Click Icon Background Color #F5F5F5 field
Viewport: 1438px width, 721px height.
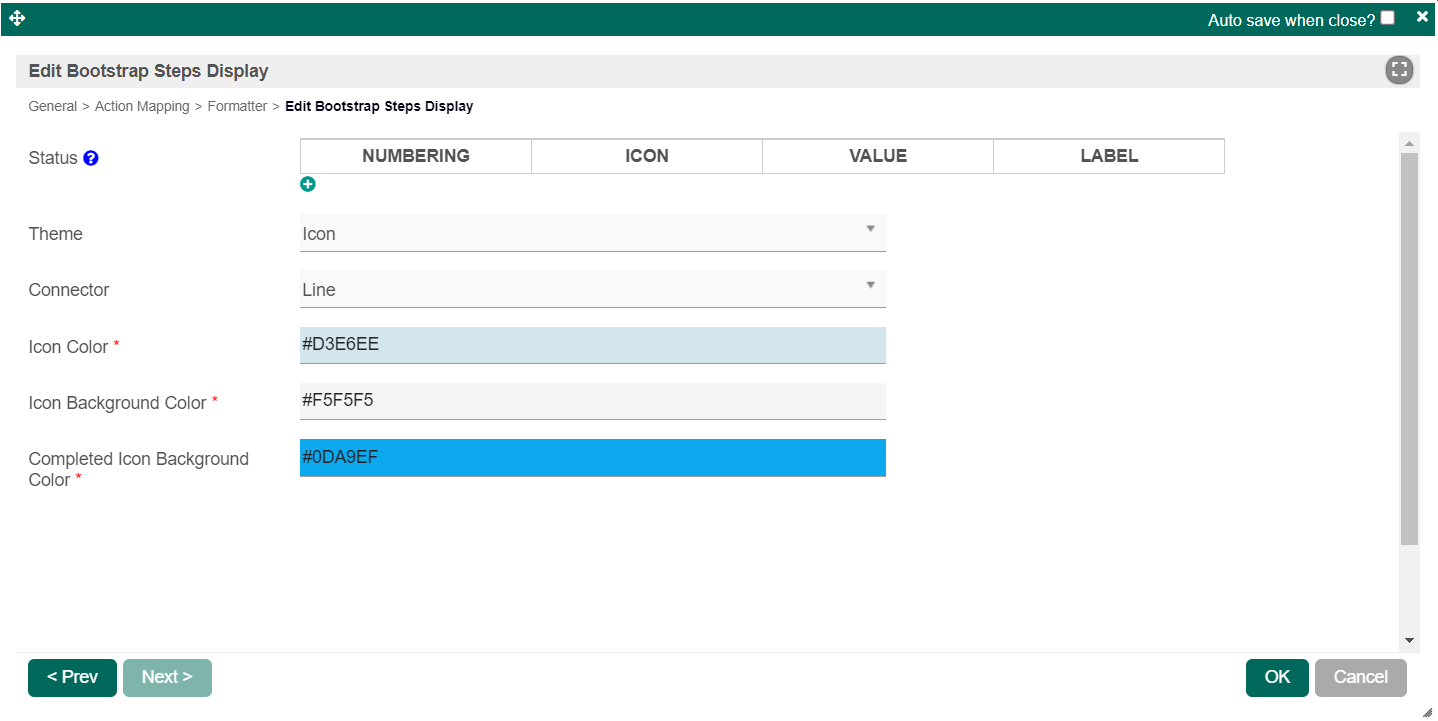click(592, 401)
